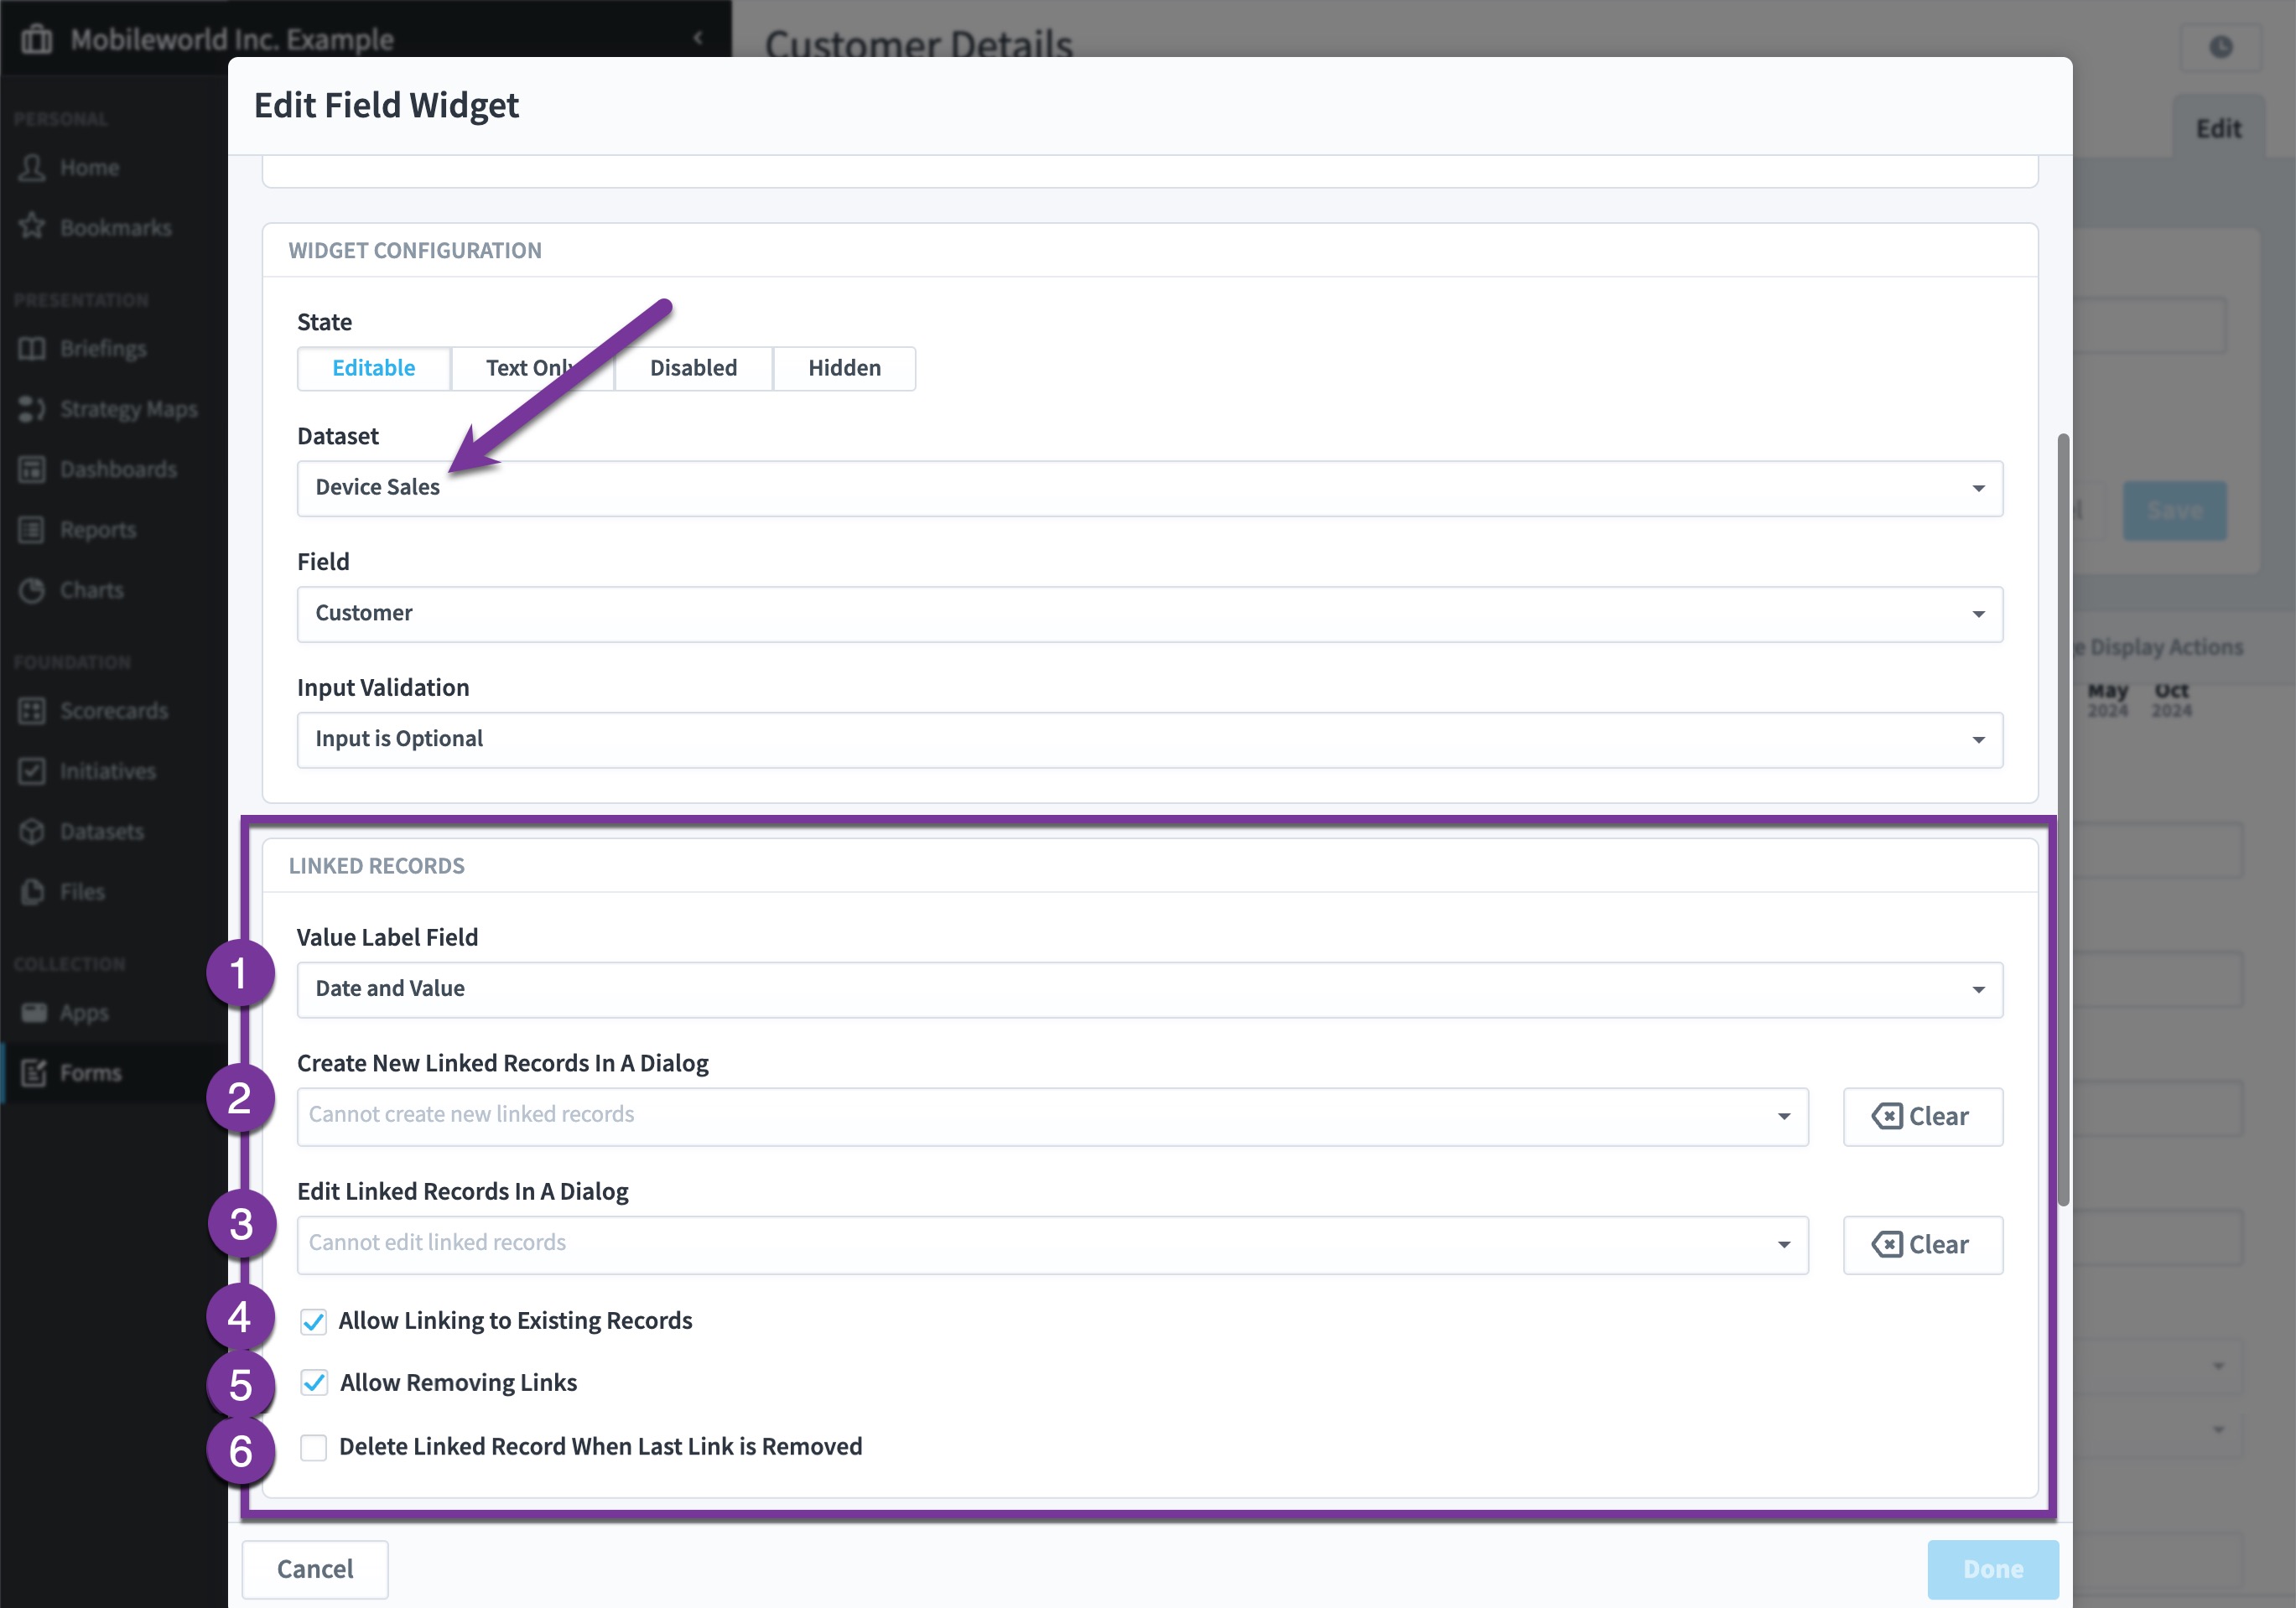The image size is (2296, 1608).
Task: Open Initiatives in the sidebar
Action: click(x=107, y=772)
